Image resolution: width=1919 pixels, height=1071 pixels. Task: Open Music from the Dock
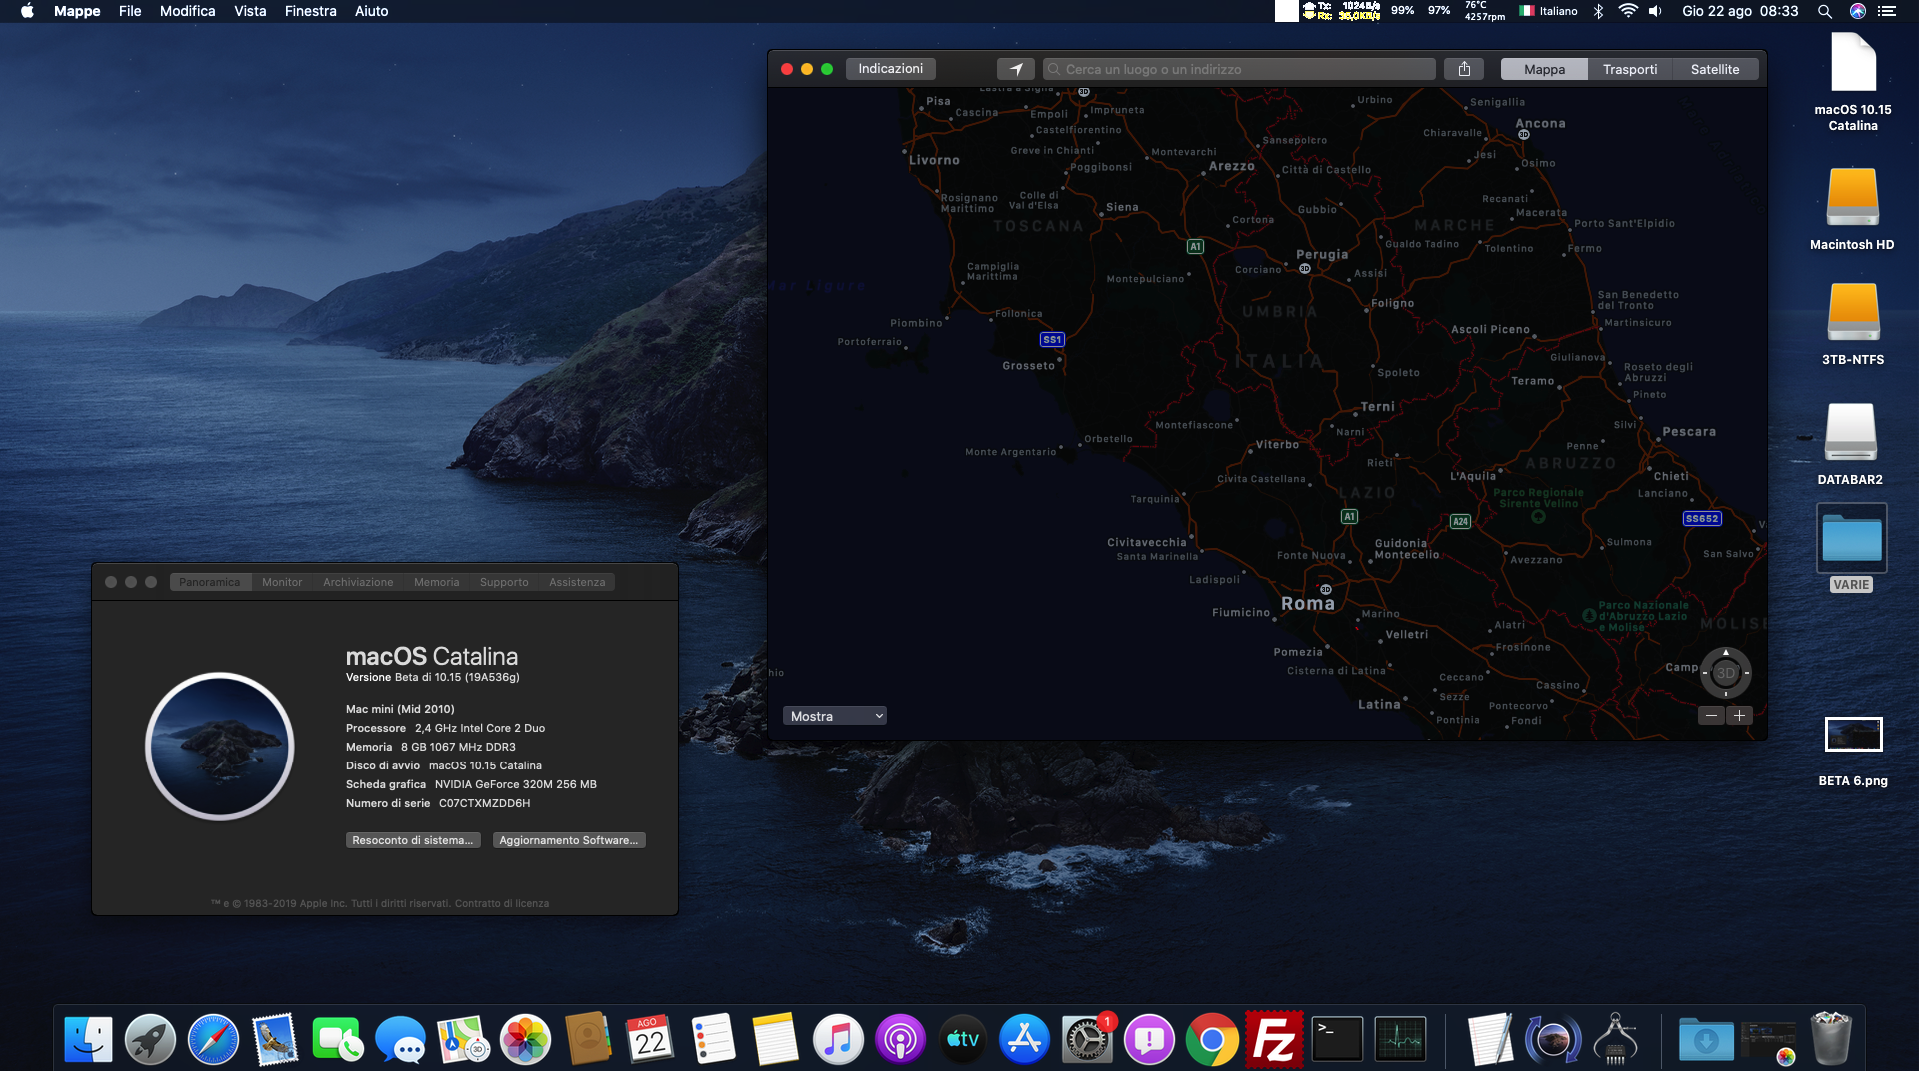tap(838, 1040)
